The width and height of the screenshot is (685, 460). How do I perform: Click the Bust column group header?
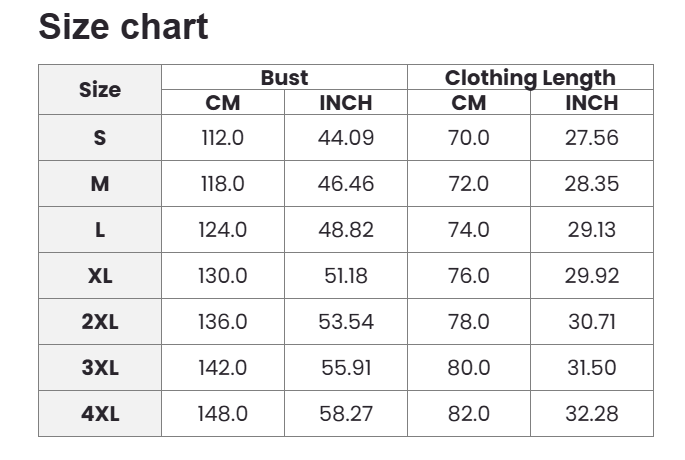284,78
